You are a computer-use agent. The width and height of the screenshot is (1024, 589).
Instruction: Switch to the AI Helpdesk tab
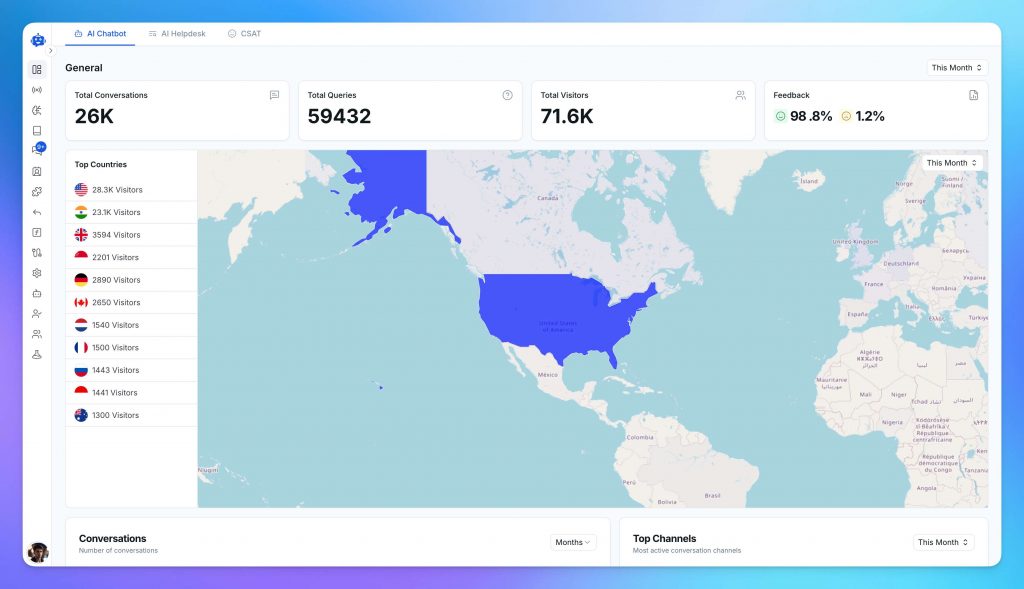(x=177, y=33)
